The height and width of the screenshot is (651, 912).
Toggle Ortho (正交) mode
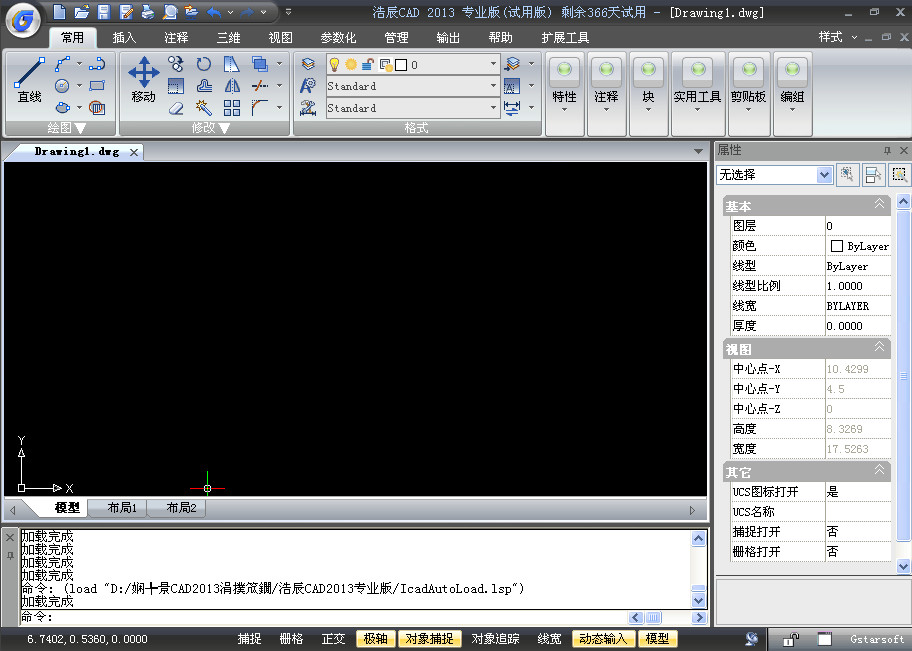[333, 639]
